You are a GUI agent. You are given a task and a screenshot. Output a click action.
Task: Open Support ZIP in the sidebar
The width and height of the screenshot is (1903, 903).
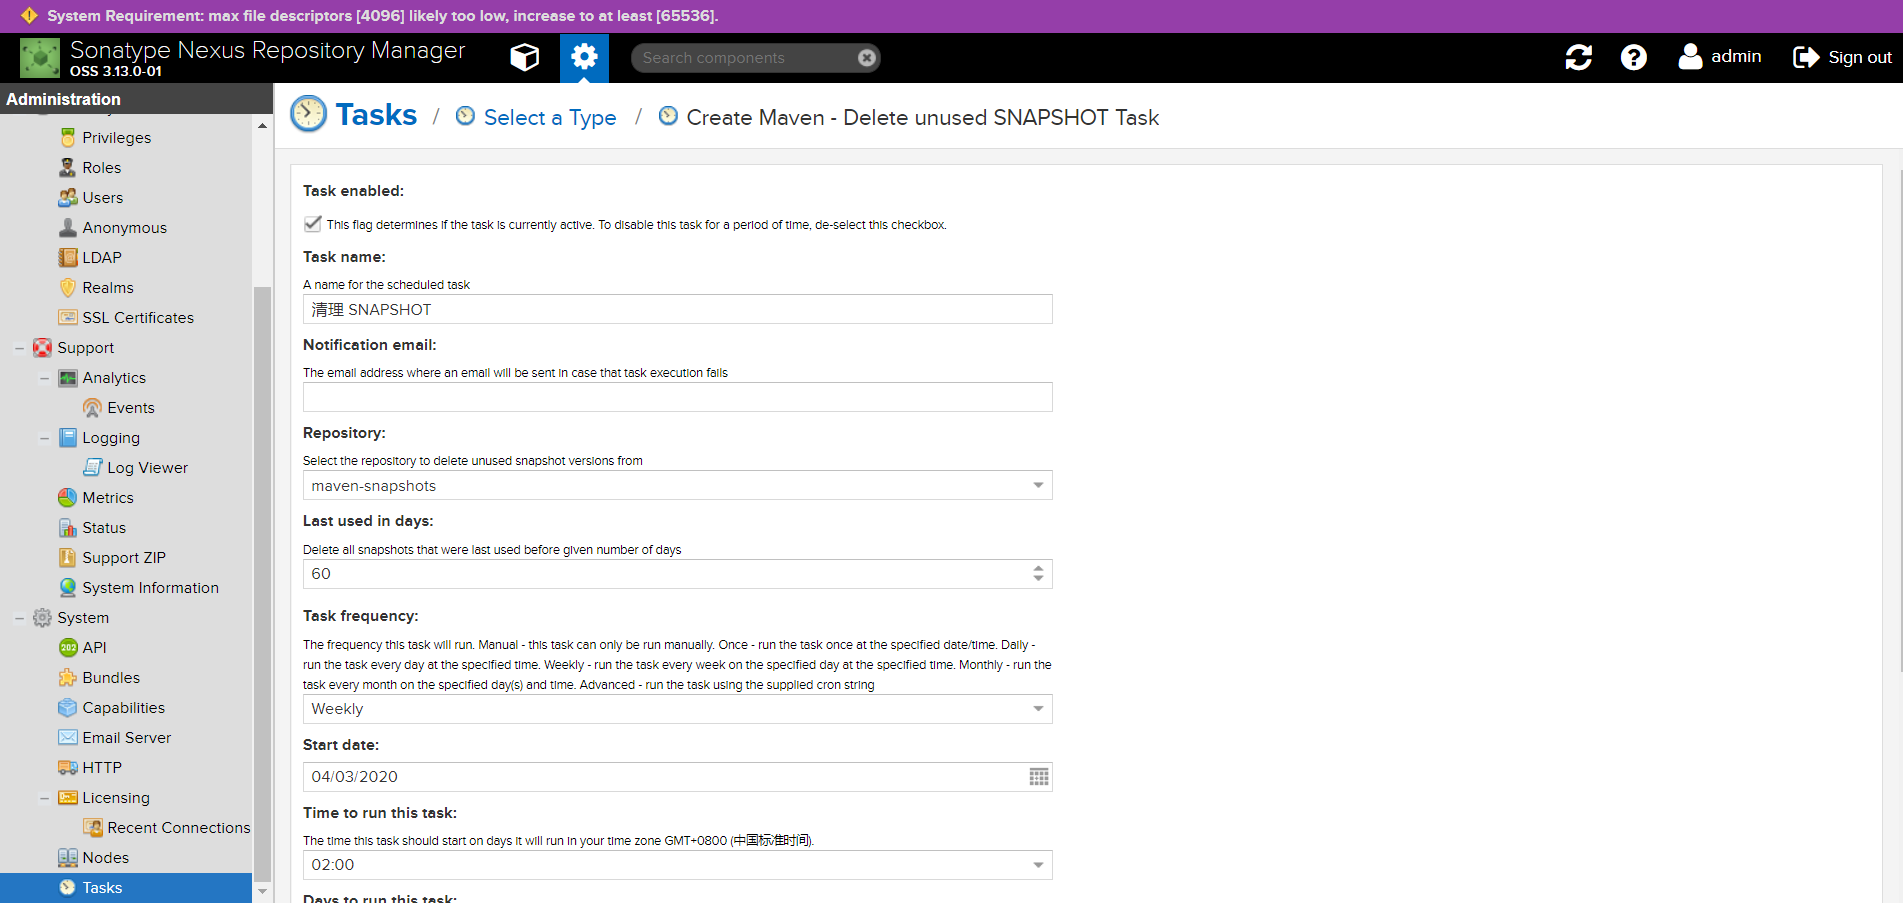pyautogui.click(x=126, y=558)
